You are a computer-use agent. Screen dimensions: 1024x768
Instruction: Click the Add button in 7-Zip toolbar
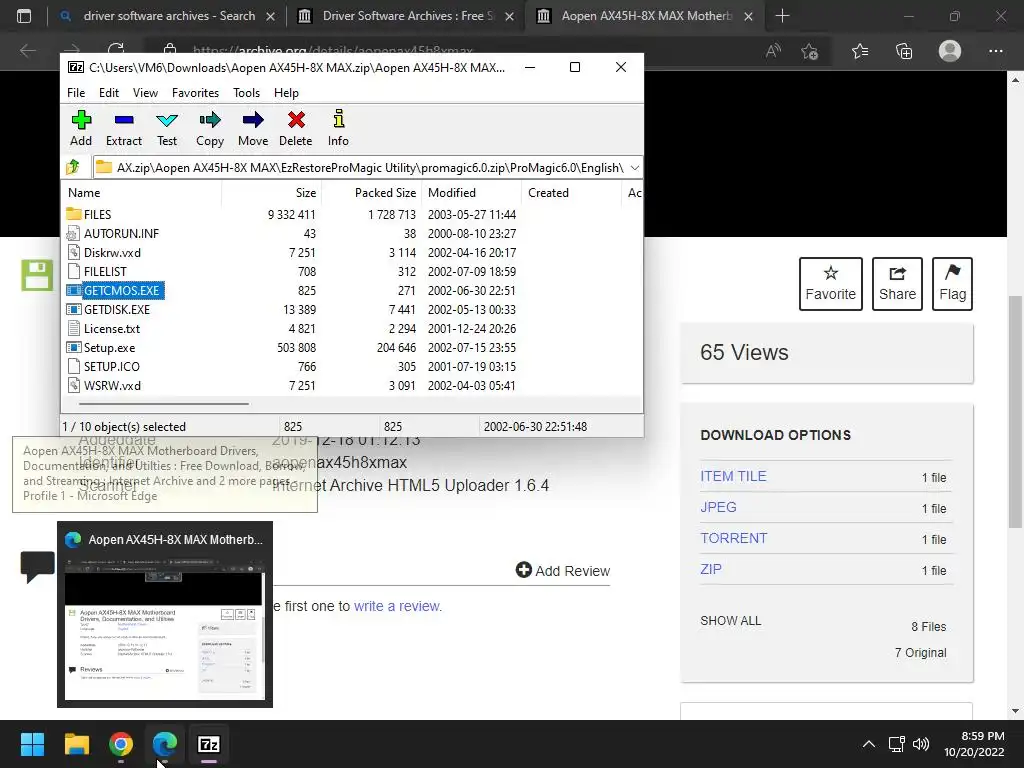[81, 128]
